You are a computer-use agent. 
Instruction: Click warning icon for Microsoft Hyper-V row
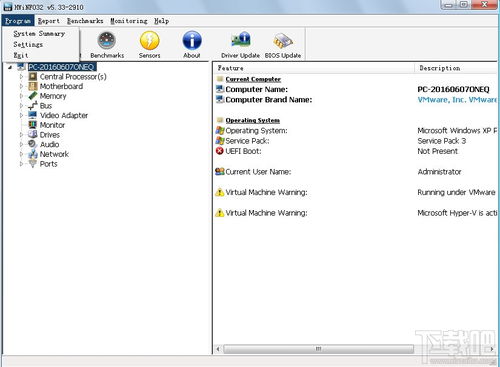click(220, 213)
